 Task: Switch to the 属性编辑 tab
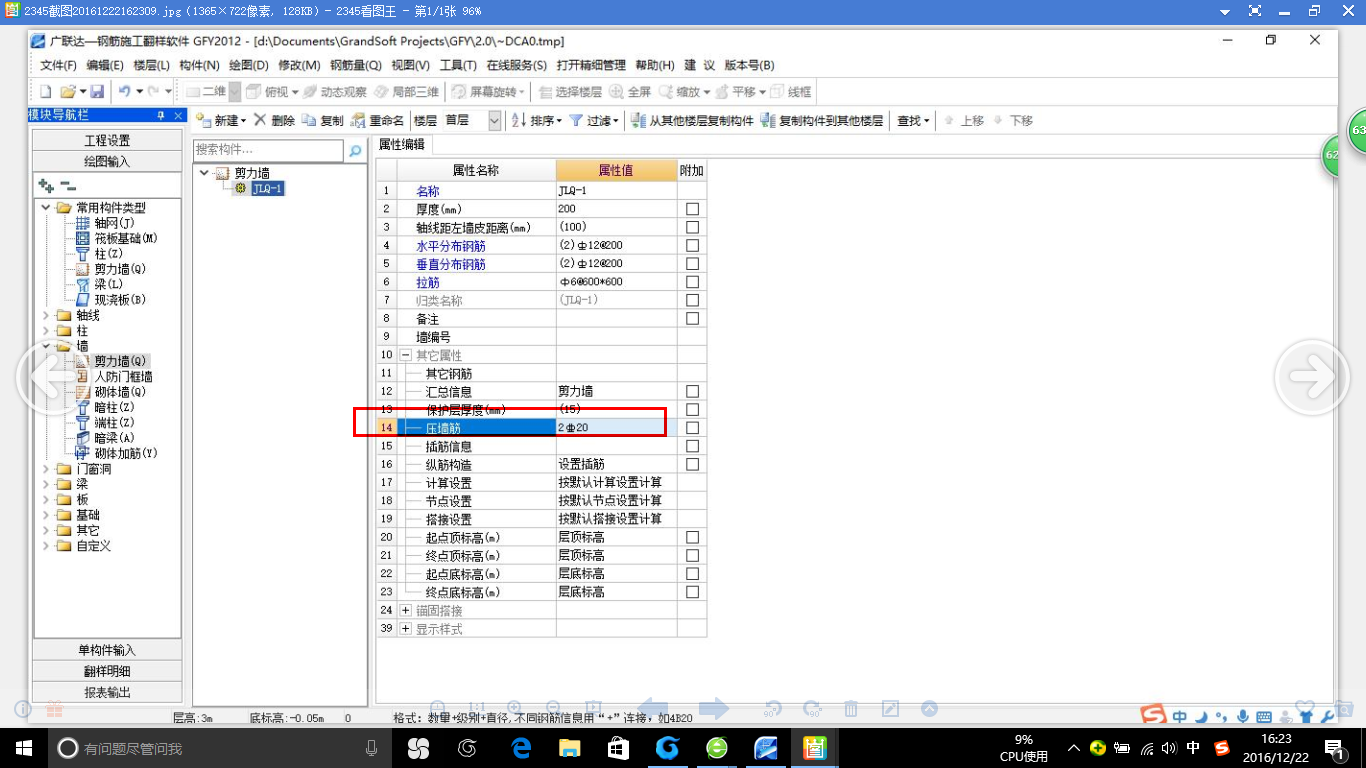[x=401, y=145]
